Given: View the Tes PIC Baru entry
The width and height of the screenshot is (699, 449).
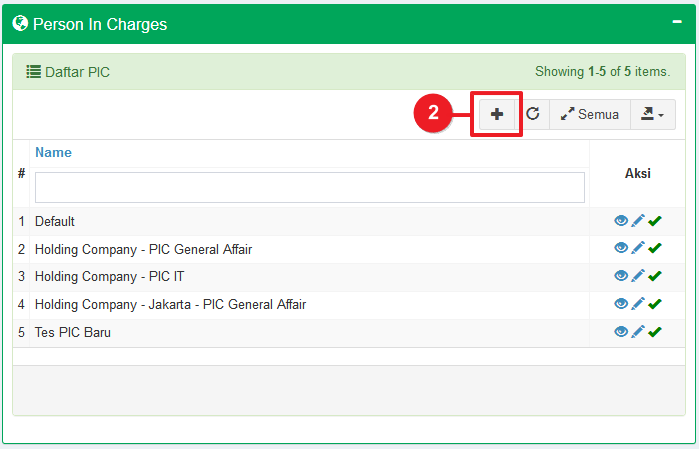Looking at the screenshot, I should coord(621,332).
